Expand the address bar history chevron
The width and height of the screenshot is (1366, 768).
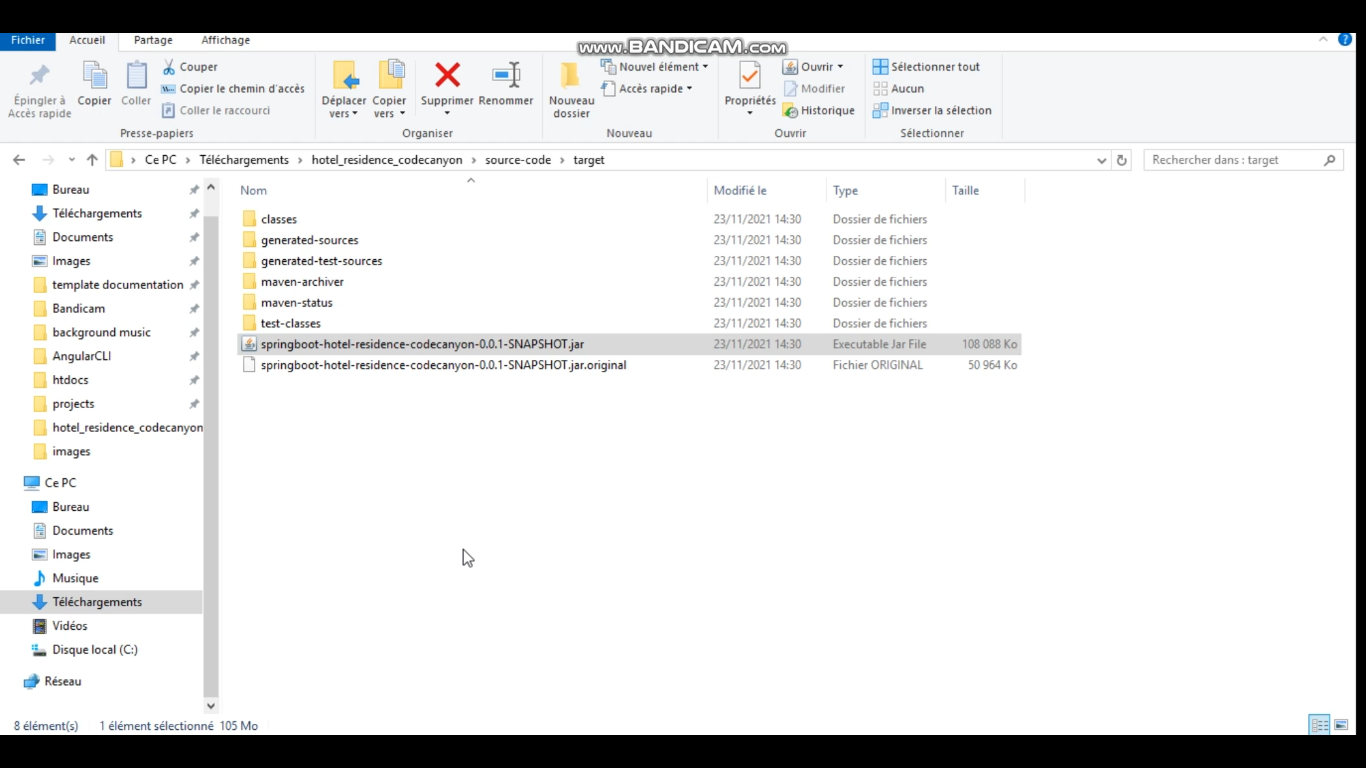1101,160
